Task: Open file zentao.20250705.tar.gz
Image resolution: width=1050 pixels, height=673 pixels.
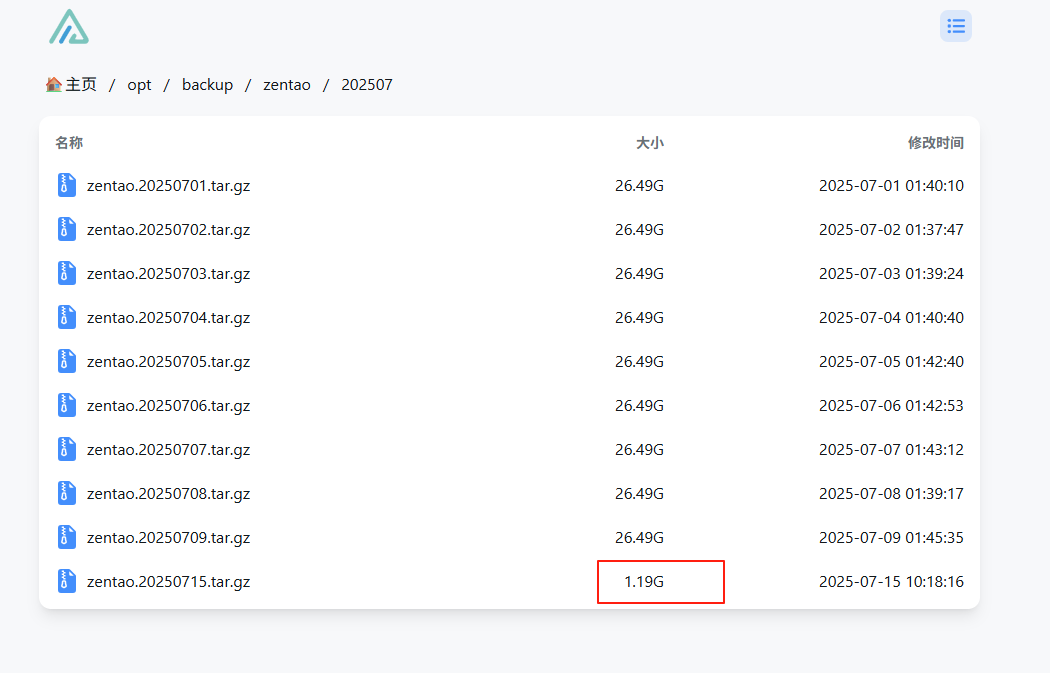Action: point(169,362)
